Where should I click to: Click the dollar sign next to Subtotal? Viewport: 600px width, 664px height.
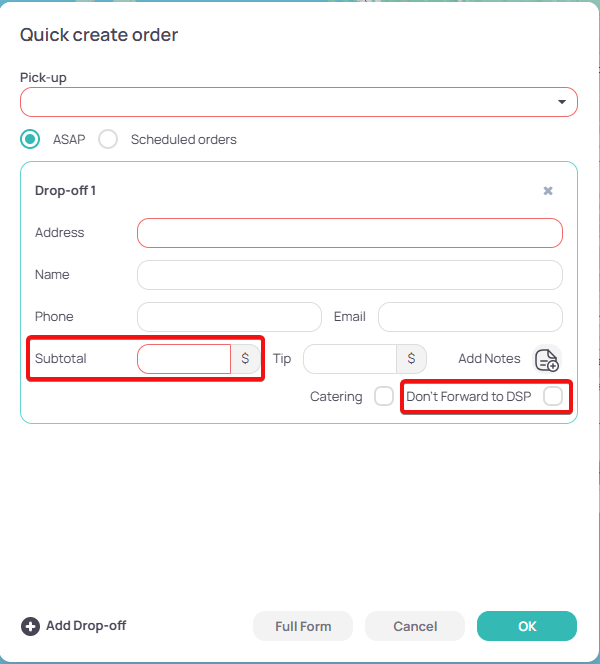(x=245, y=359)
